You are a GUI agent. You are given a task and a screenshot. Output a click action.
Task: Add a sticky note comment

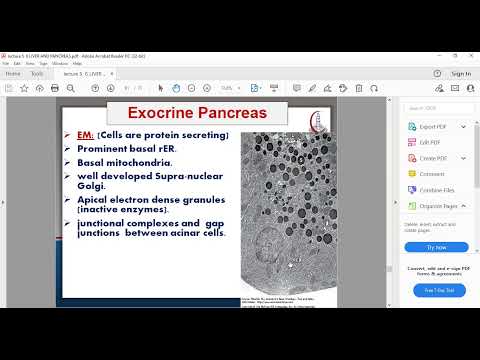click(297, 88)
